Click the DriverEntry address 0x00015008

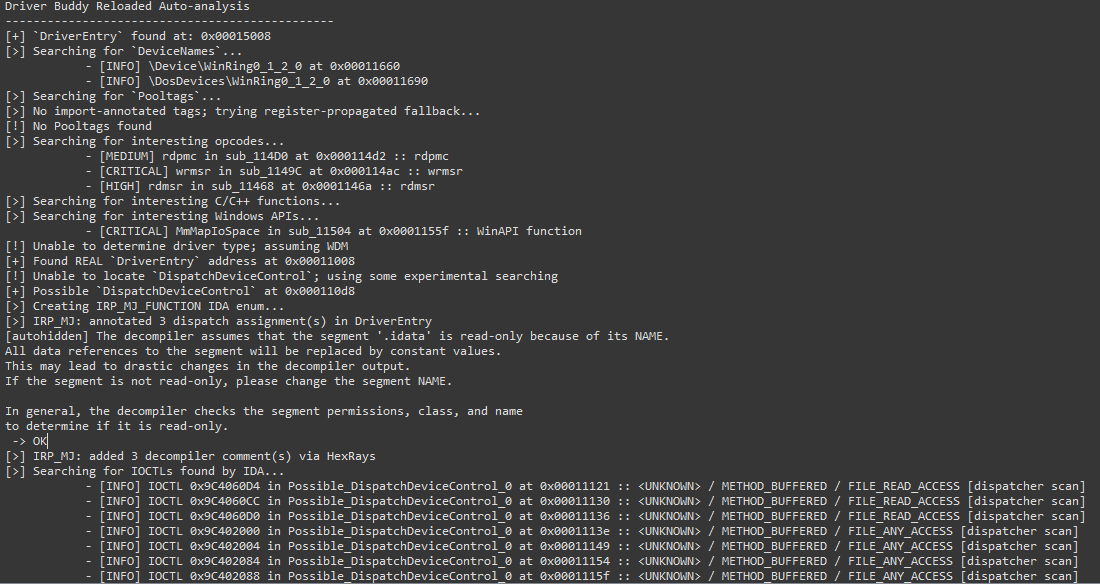pos(235,36)
